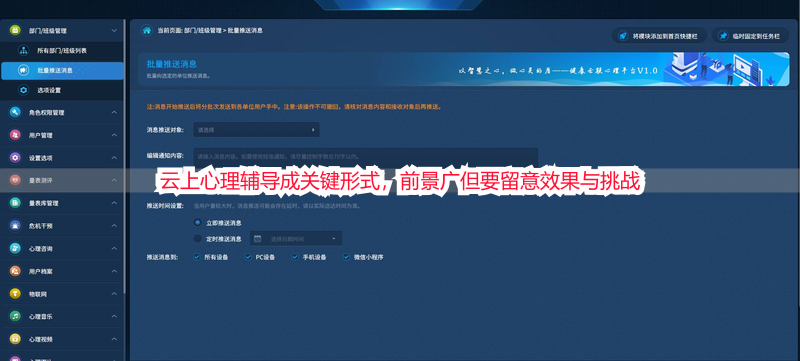The height and width of the screenshot is (361, 800).
Task: Open the 角色权限管理 menu section
Action: point(62,112)
